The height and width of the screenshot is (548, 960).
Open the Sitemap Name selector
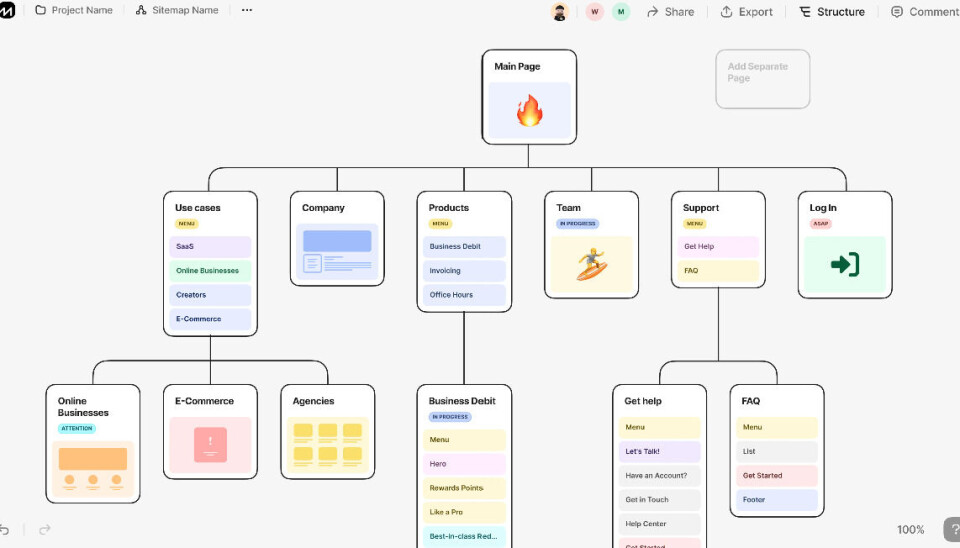tap(177, 11)
